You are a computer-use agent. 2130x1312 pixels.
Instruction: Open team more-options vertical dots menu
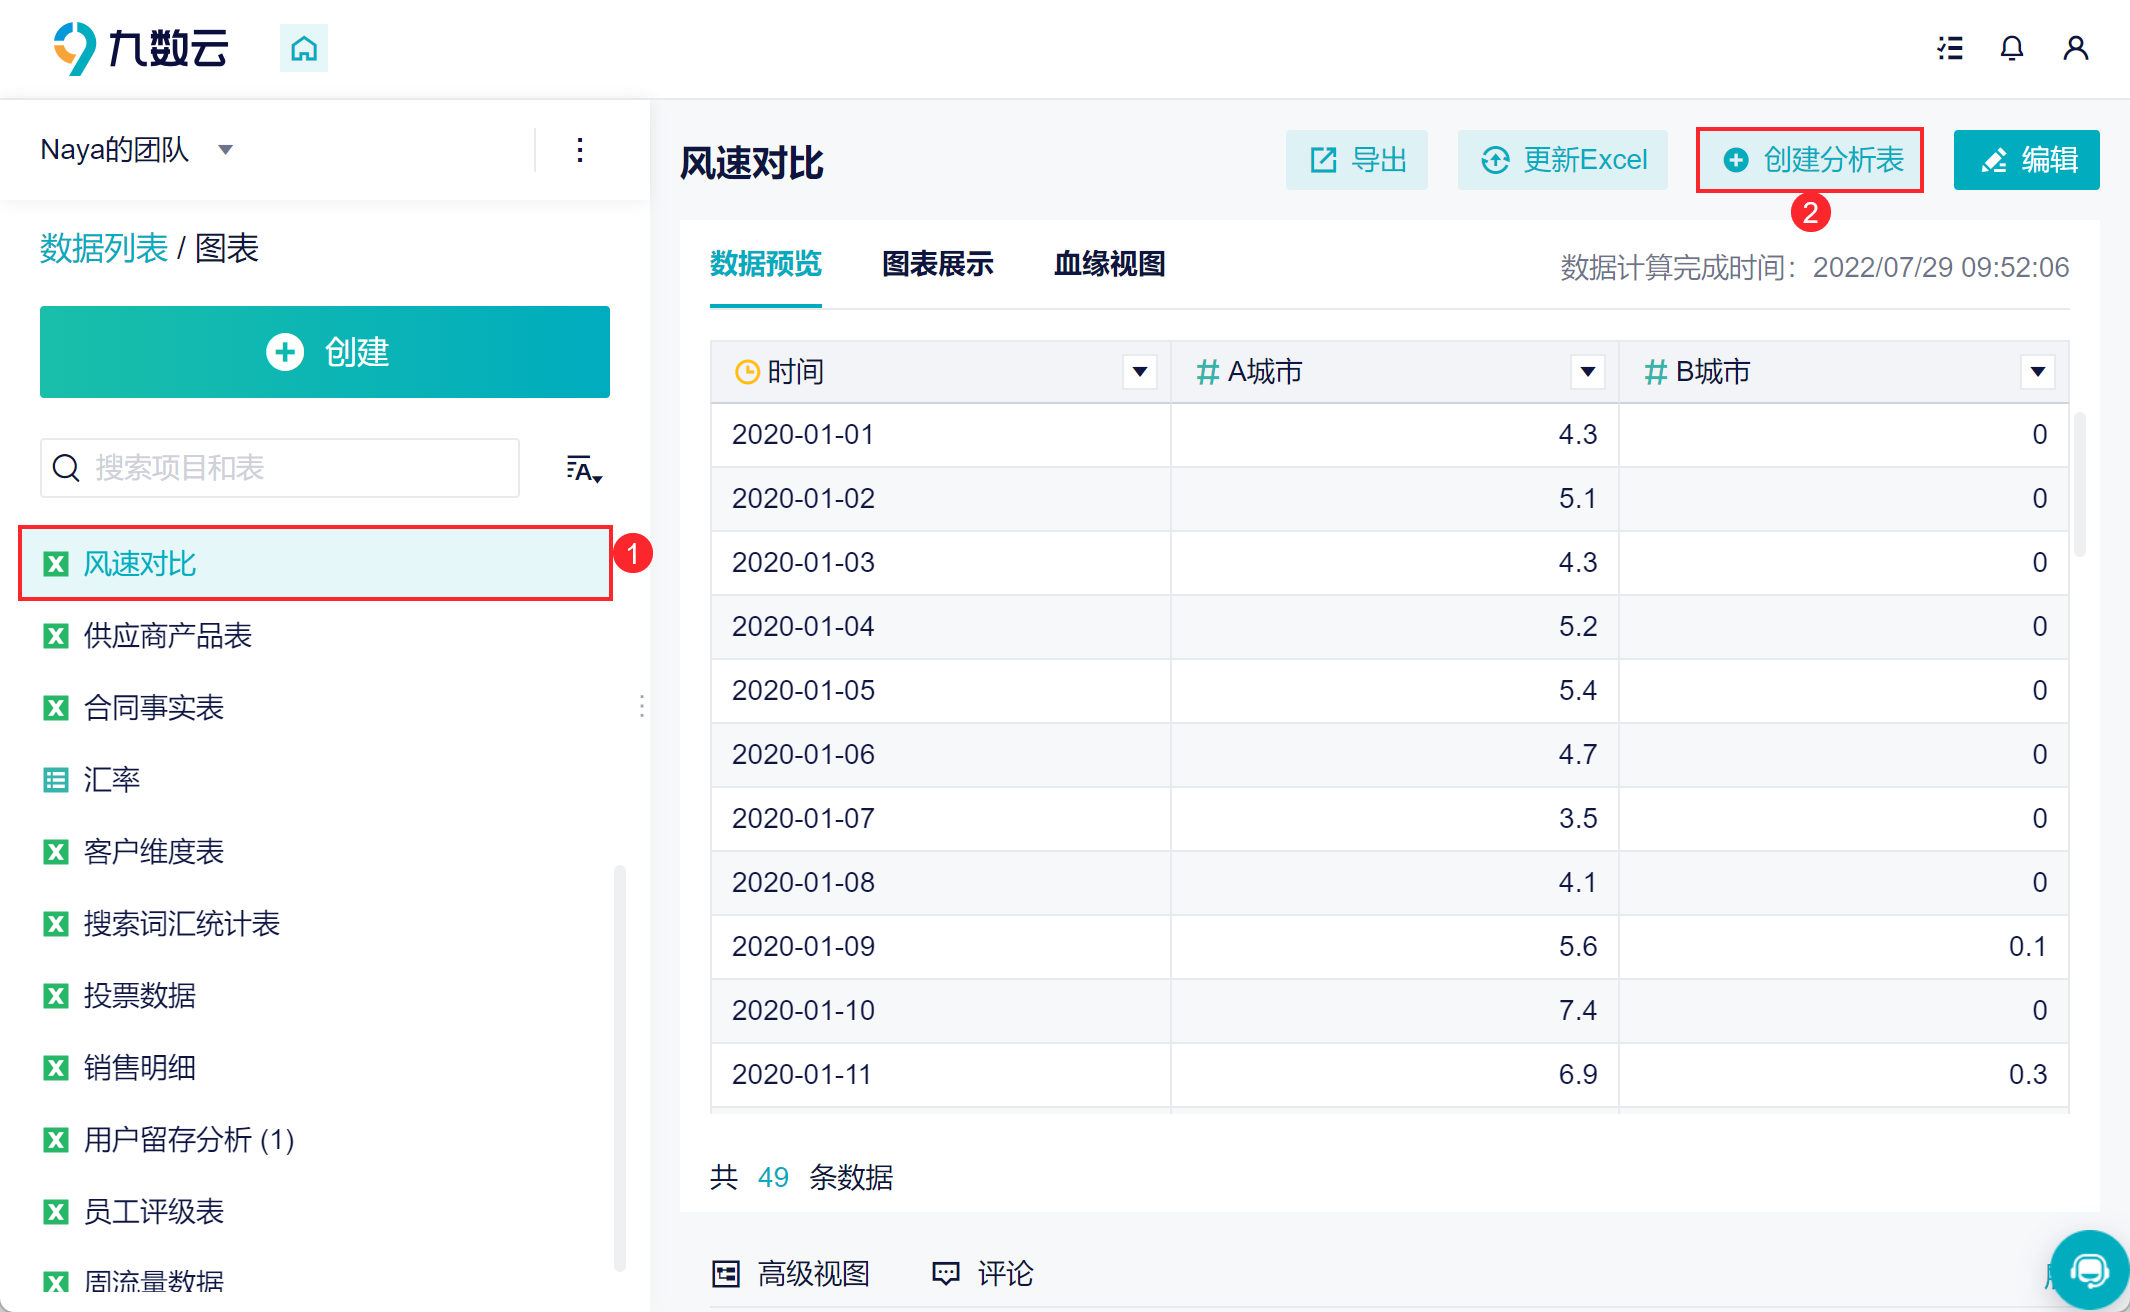[x=580, y=151]
